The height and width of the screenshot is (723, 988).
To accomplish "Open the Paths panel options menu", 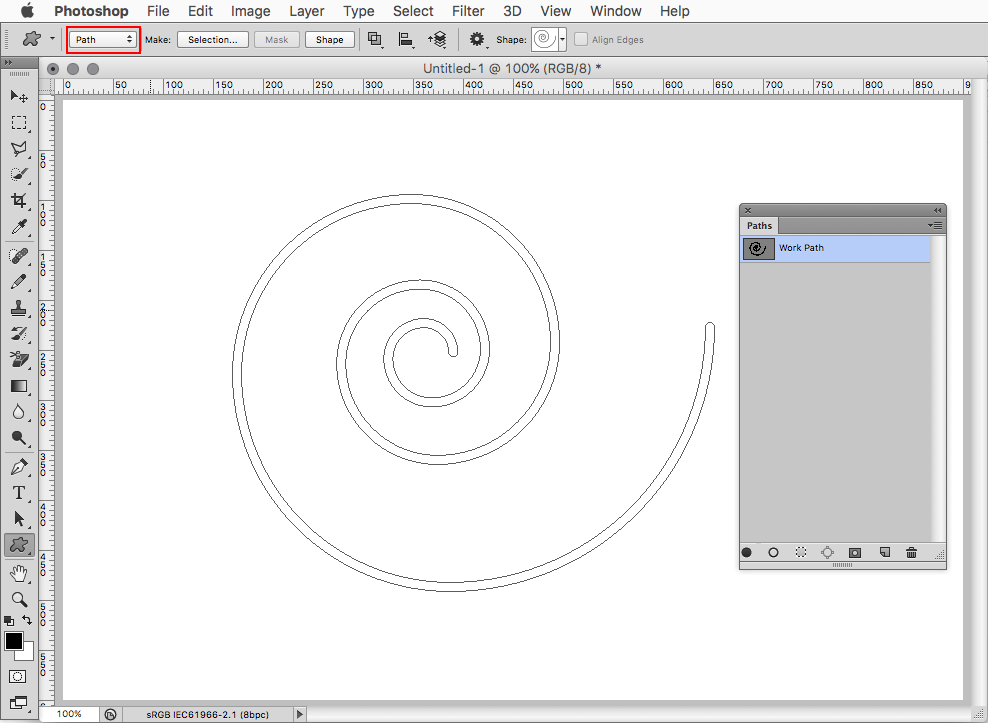I will (936, 226).
